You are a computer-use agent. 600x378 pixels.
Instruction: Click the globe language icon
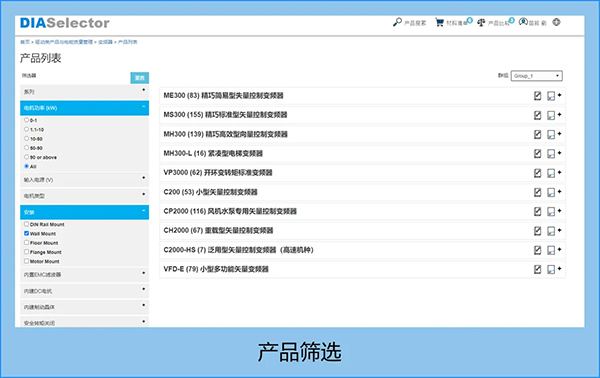pyautogui.click(x=556, y=22)
